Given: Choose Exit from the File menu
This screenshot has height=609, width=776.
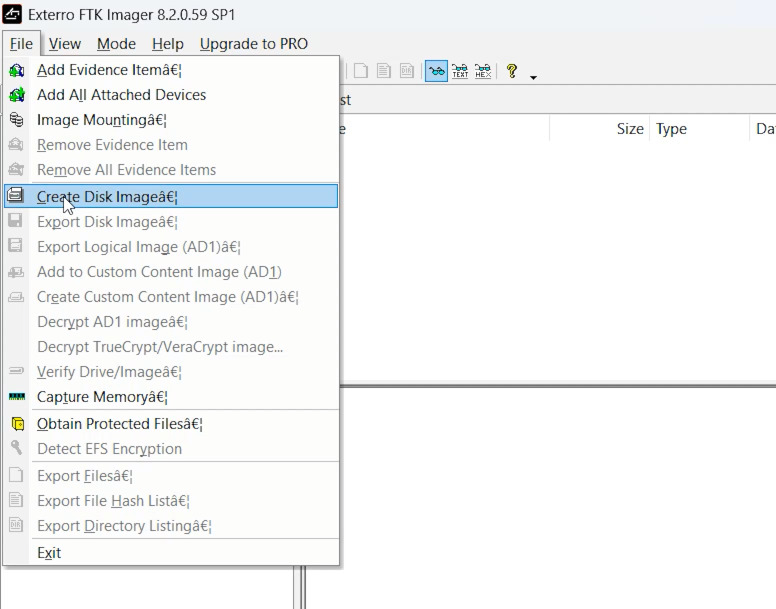Looking at the screenshot, I should click(x=171, y=553).
